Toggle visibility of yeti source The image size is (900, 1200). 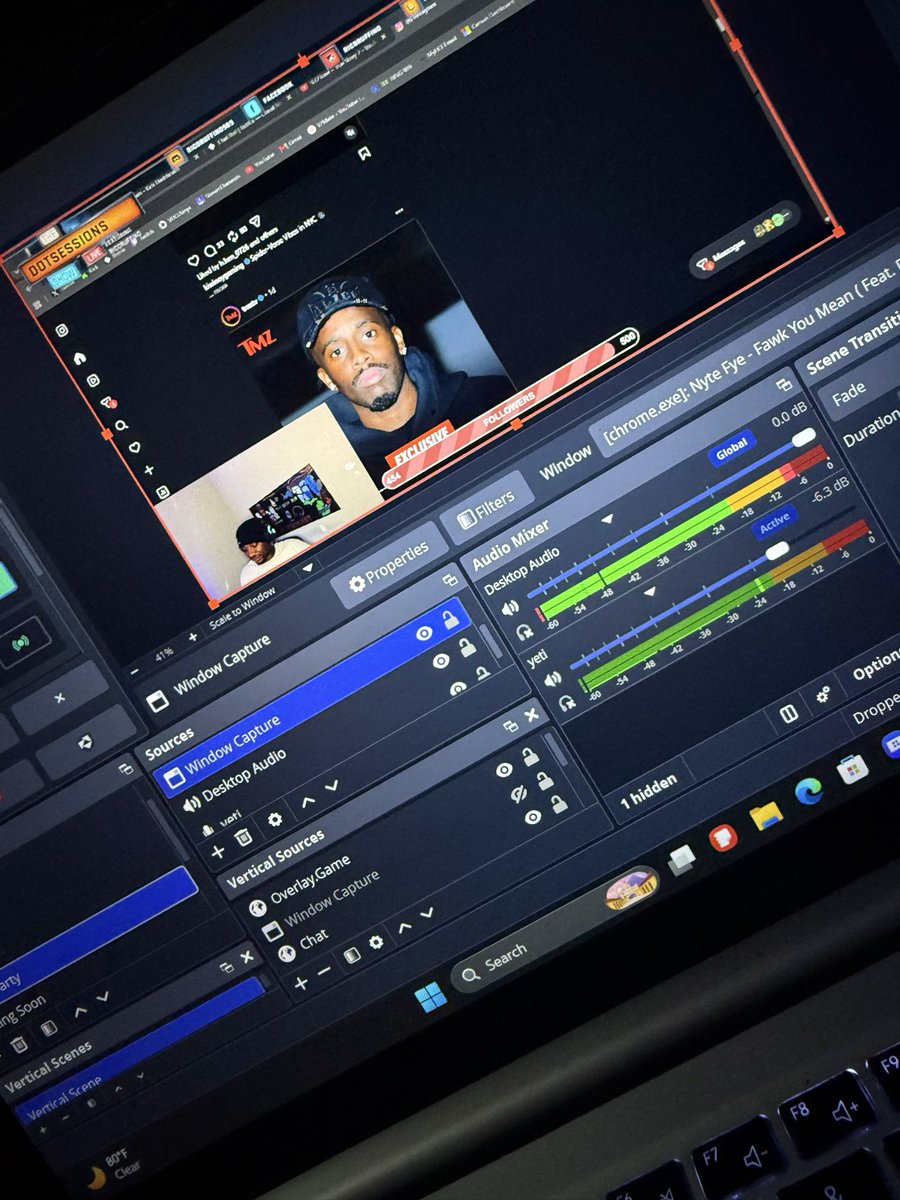pyautogui.click(x=458, y=689)
